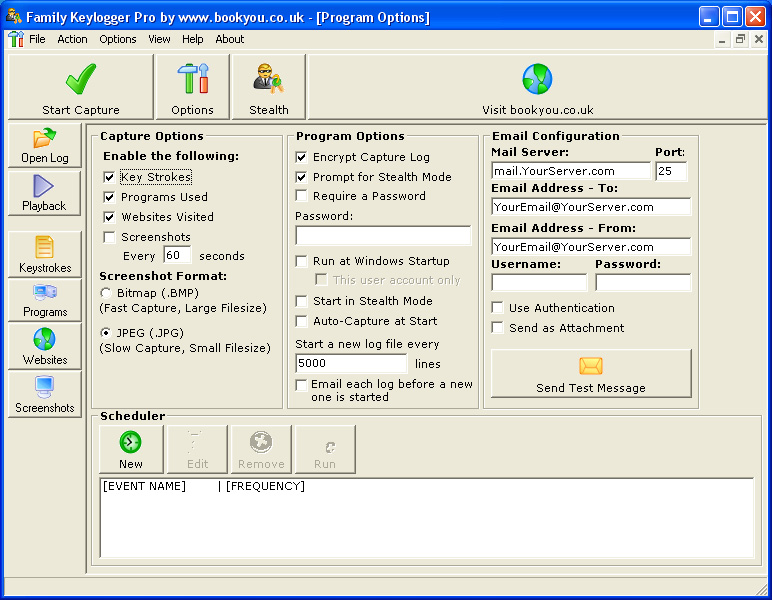Click the Mail Server input field
This screenshot has width=772, height=600.
570,171
